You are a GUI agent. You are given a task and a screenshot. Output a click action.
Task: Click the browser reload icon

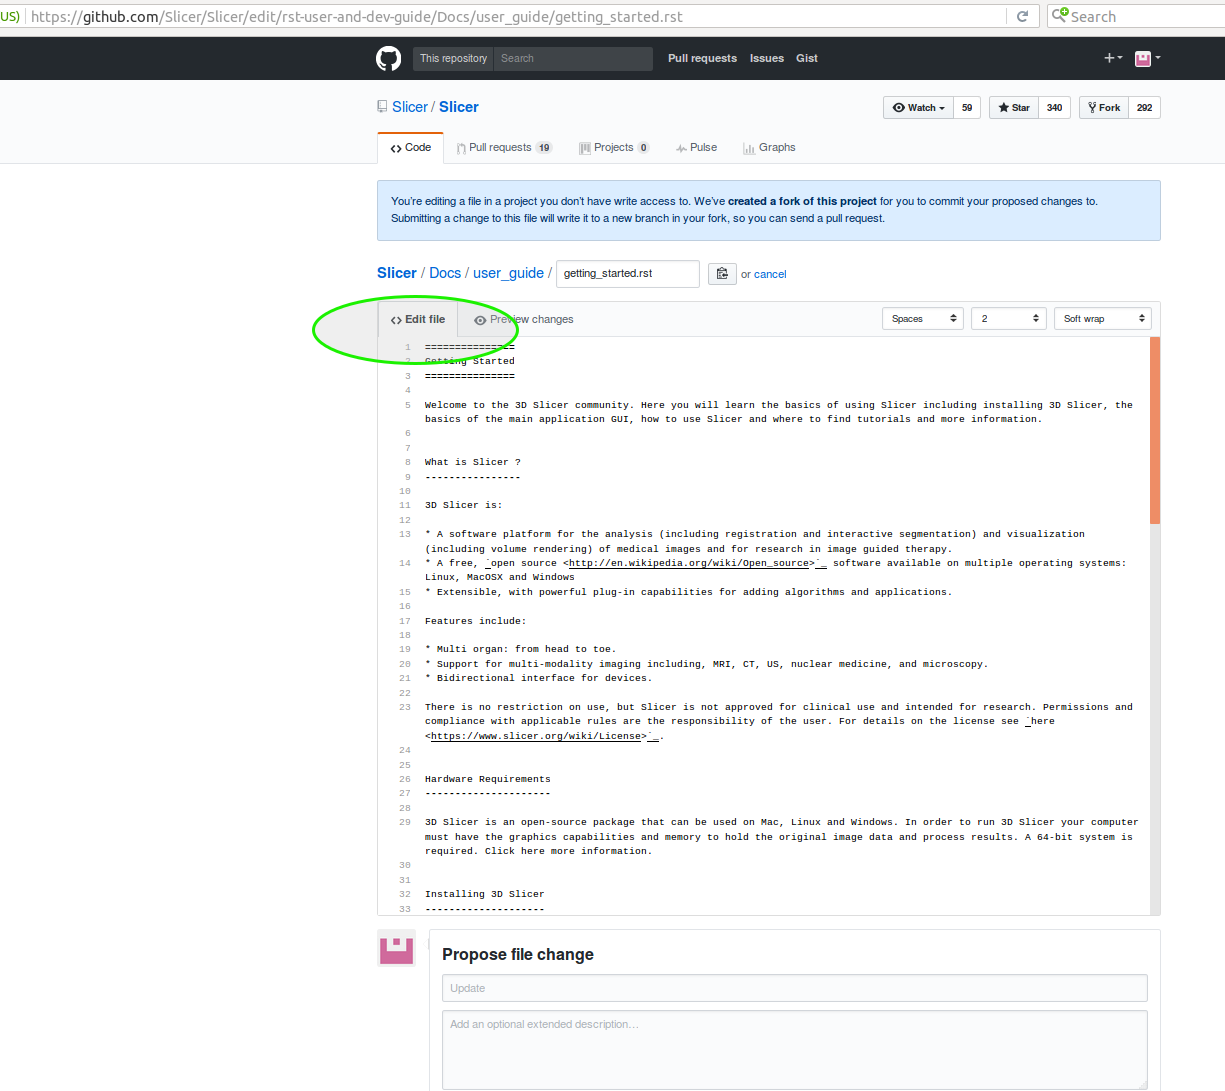tap(1022, 16)
